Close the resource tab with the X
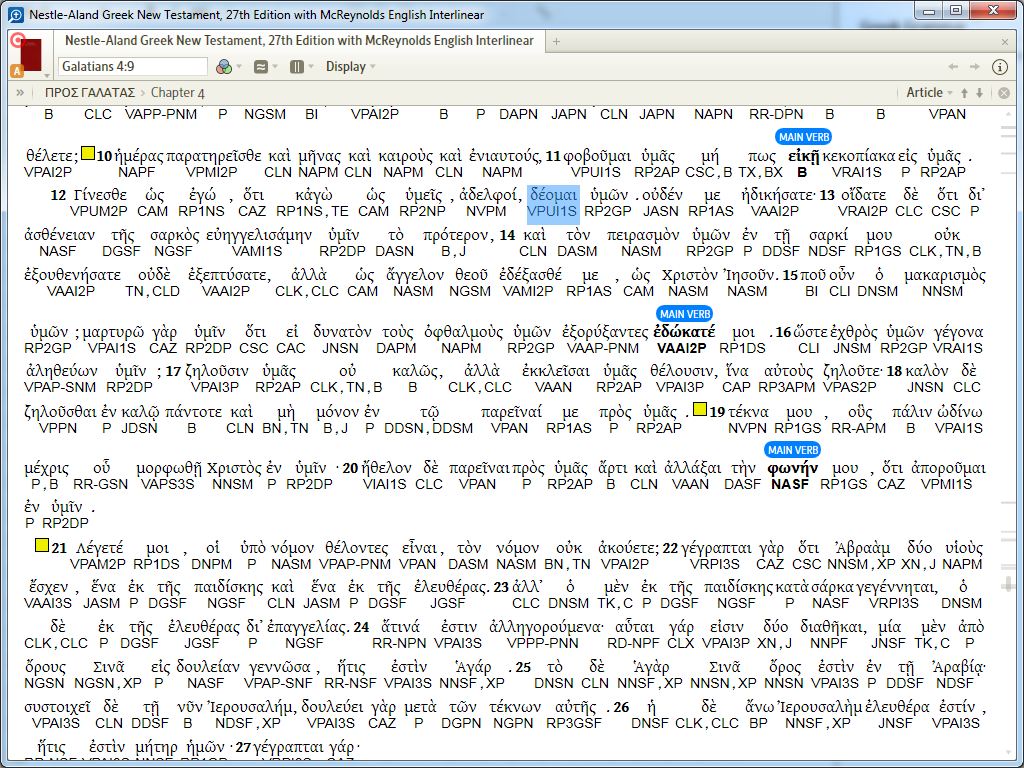The height and width of the screenshot is (768, 1024). (1005, 42)
